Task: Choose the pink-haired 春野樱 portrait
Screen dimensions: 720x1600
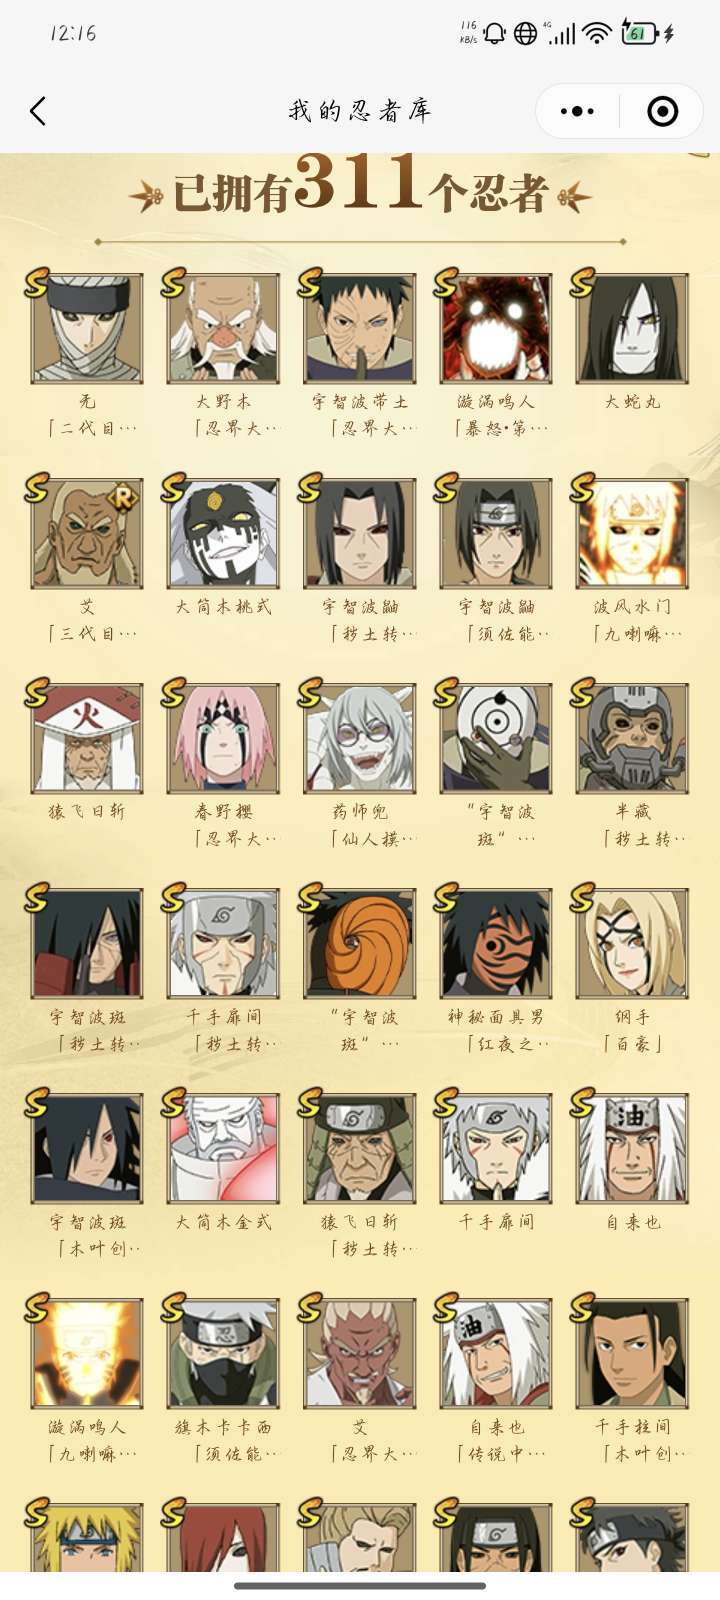Action: (224, 739)
